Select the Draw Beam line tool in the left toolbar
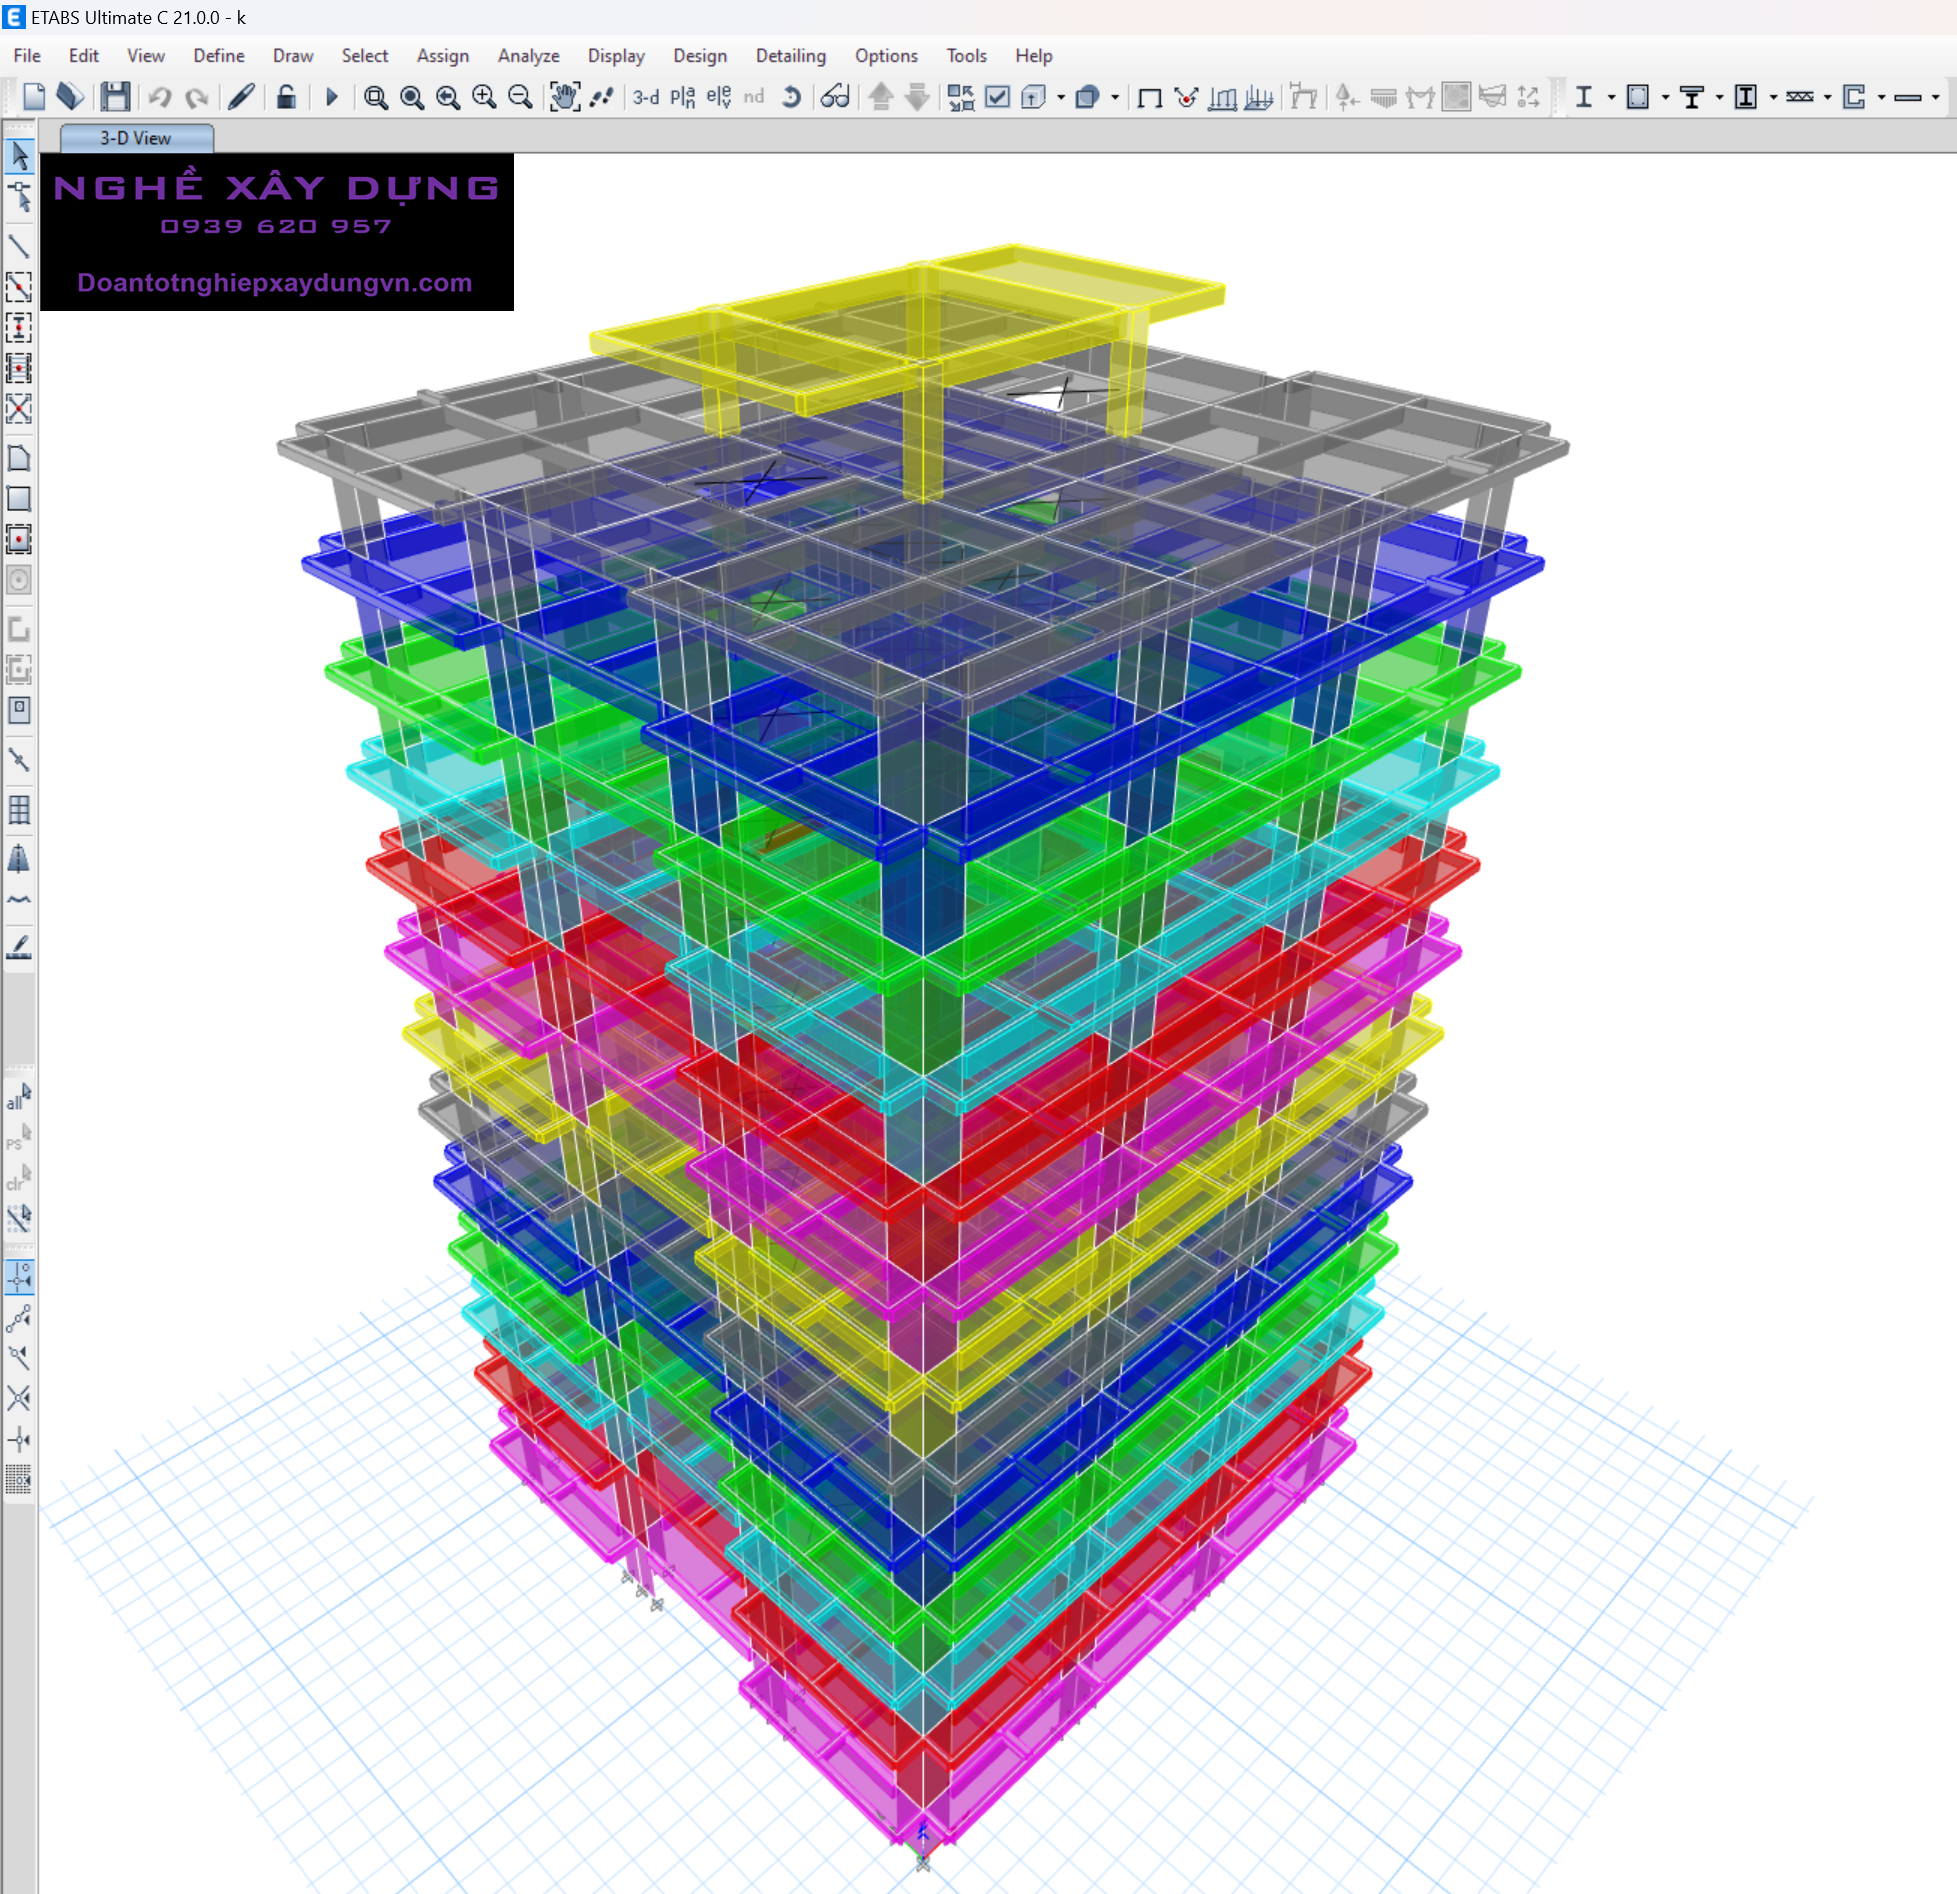 (x=19, y=246)
